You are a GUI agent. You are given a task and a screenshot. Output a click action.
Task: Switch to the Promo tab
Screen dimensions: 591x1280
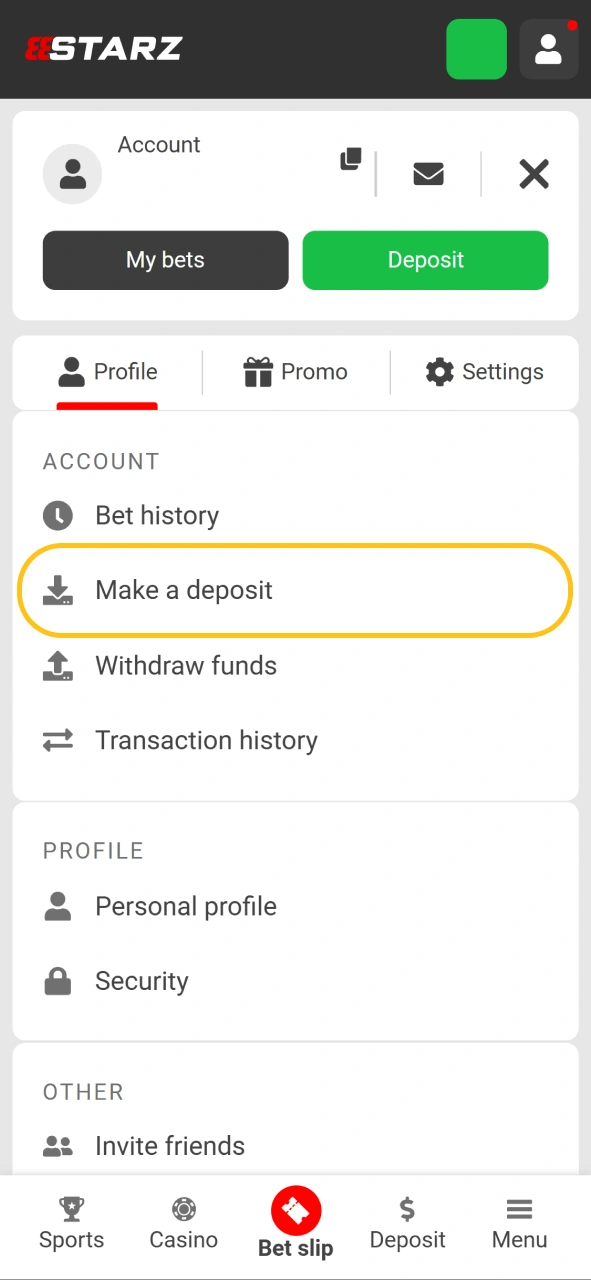coord(295,371)
